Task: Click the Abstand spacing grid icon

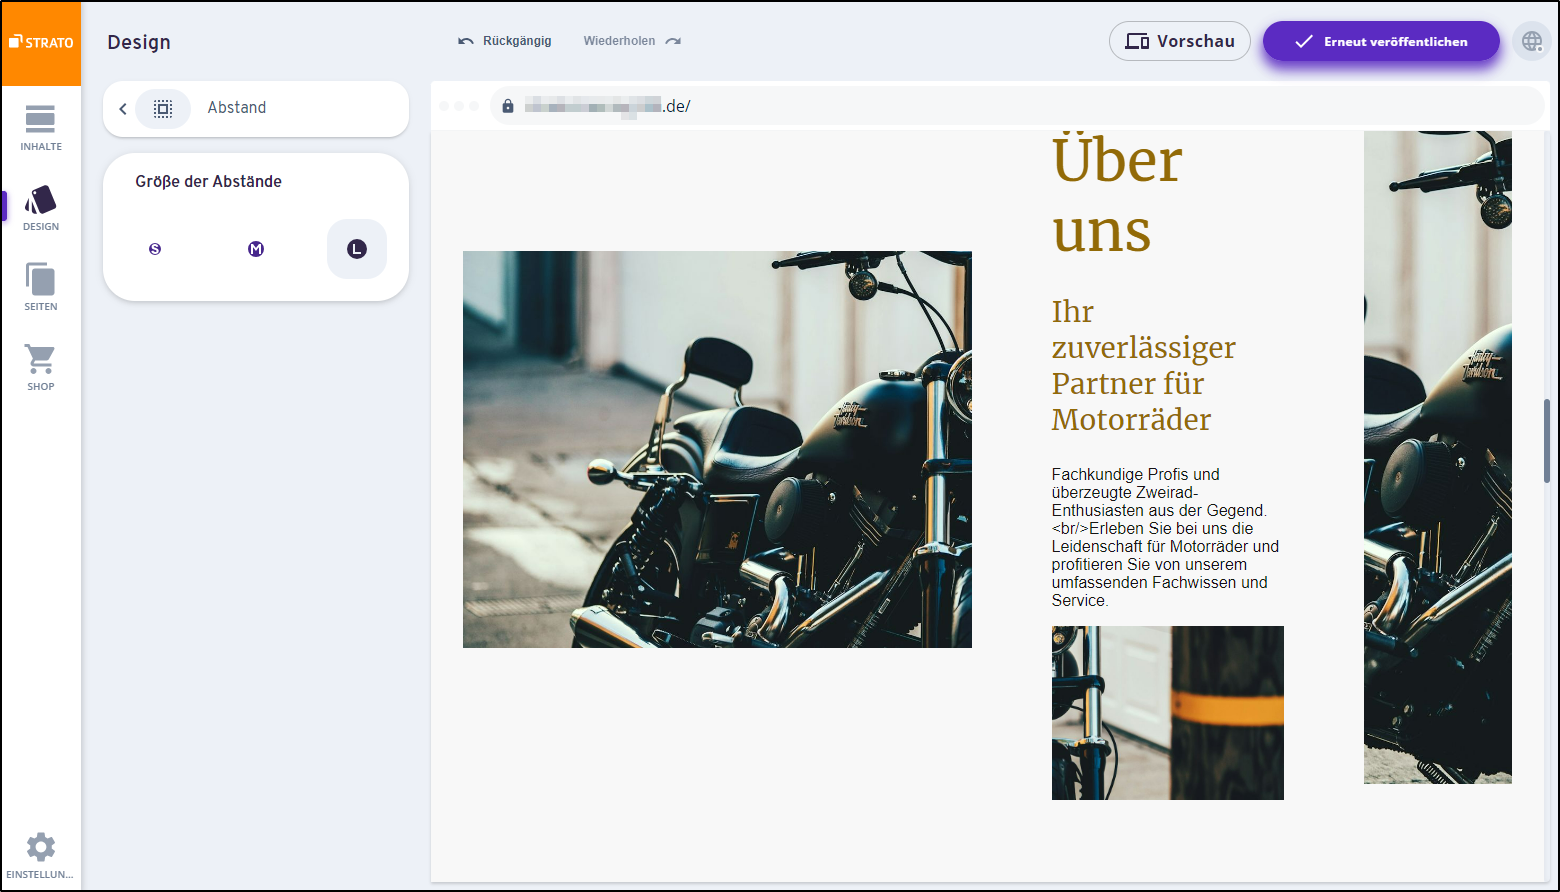Action: click(x=163, y=108)
